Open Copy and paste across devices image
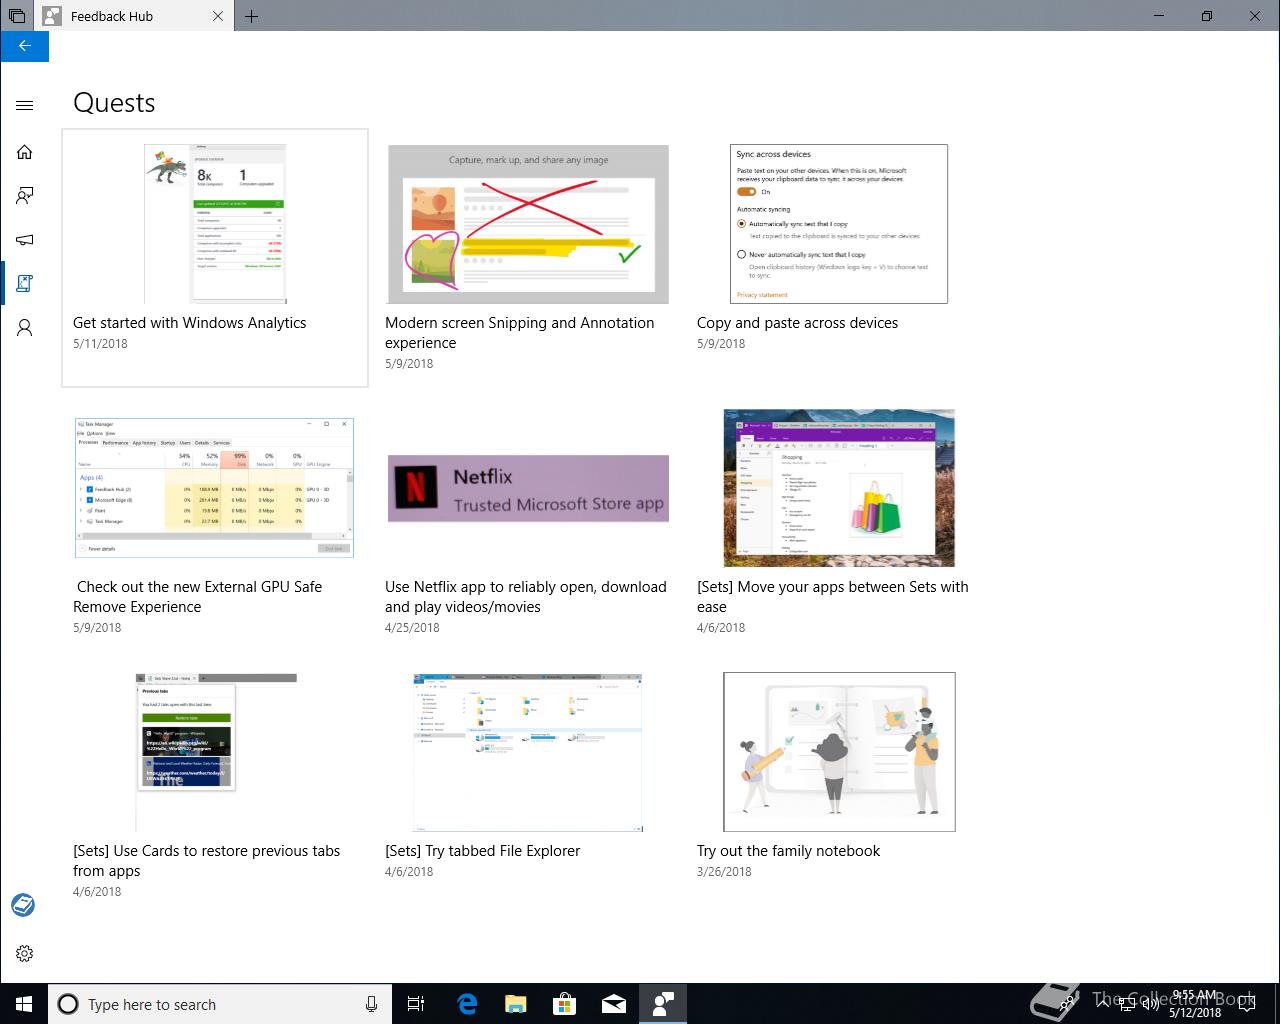Viewport: 1280px width, 1024px height. click(x=839, y=224)
